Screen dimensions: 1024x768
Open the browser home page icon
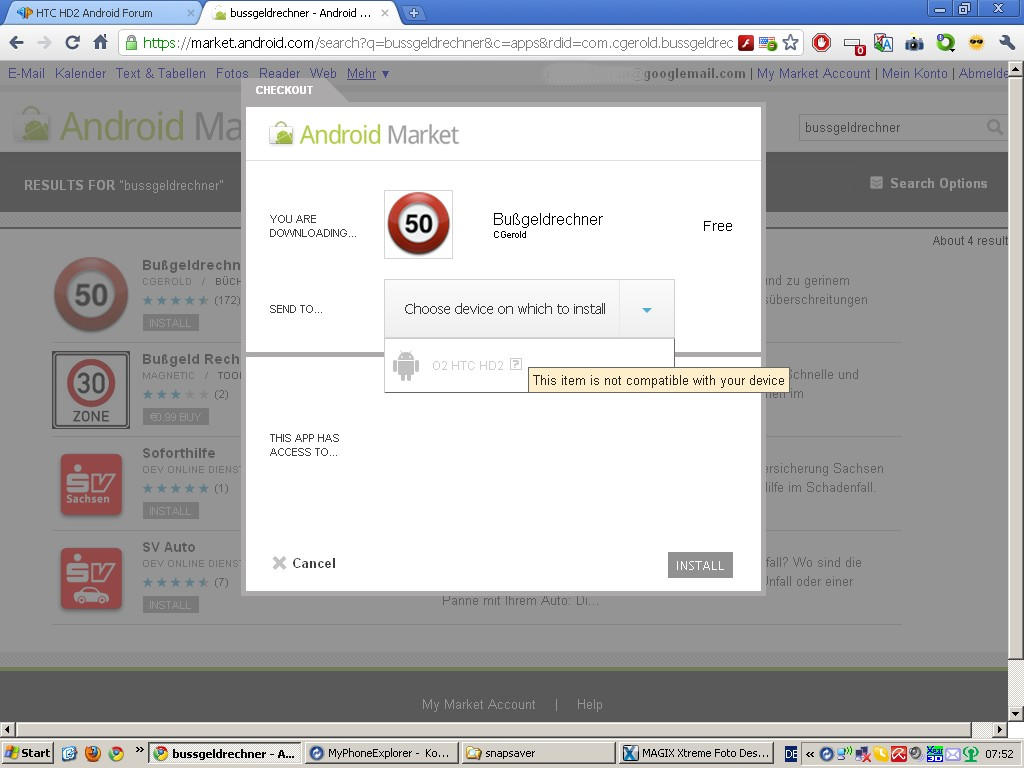(x=101, y=43)
